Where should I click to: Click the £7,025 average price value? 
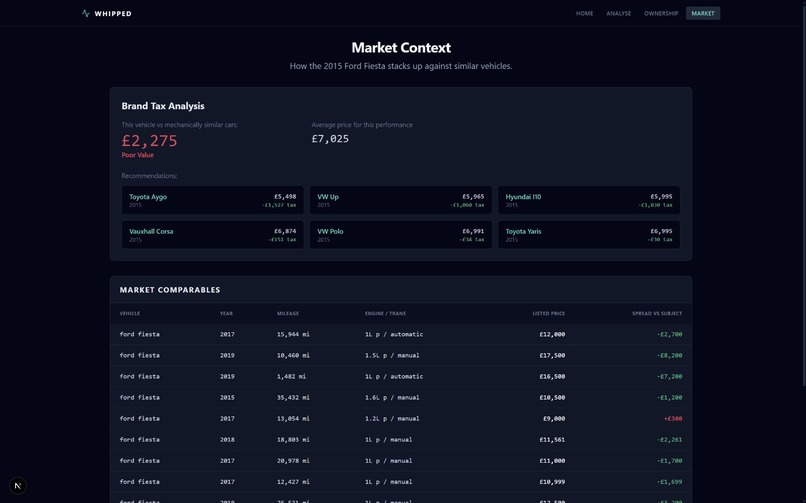[330, 139]
